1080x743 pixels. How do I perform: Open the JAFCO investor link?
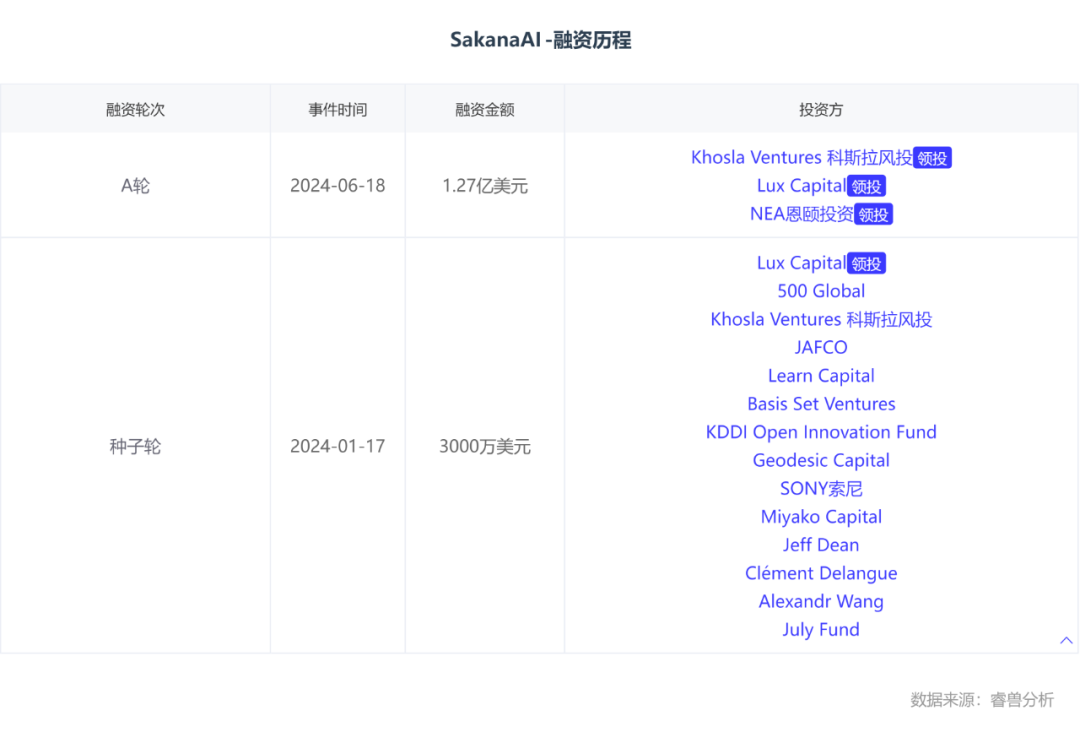click(x=821, y=348)
